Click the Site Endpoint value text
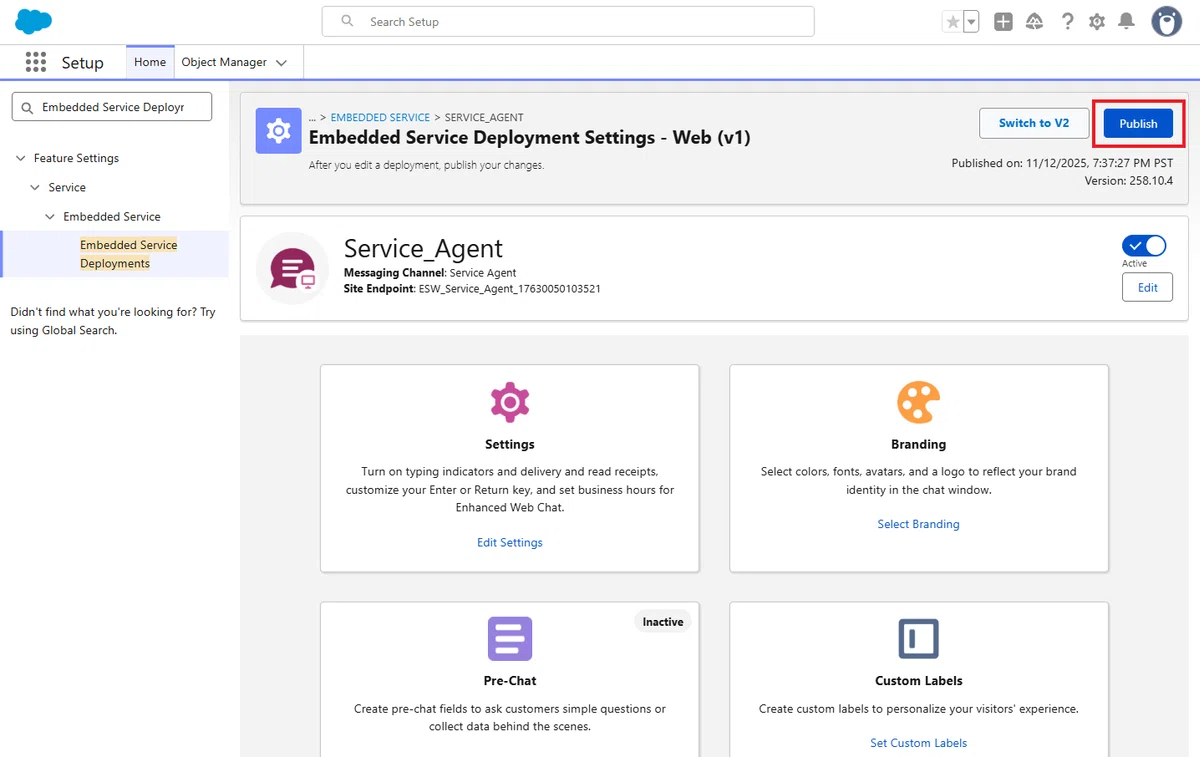Screen dimensions: 1200x757 point(509,288)
